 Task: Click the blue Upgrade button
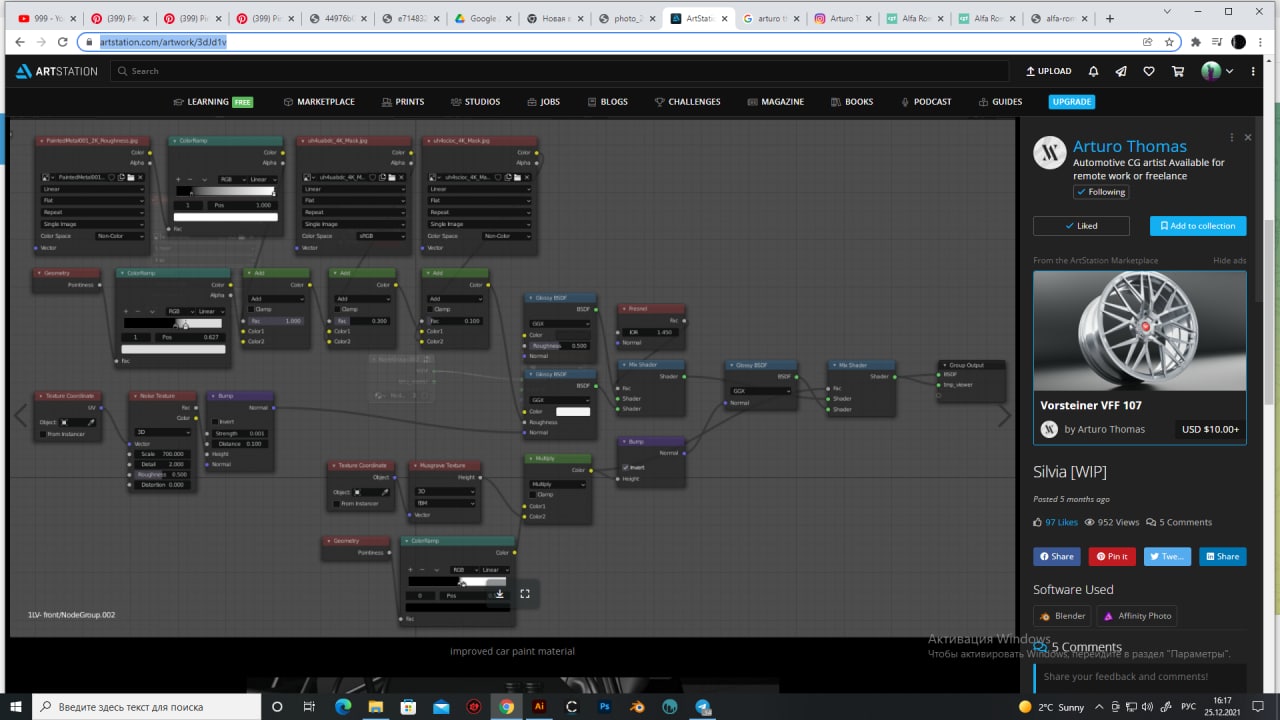click(1072, 102)
